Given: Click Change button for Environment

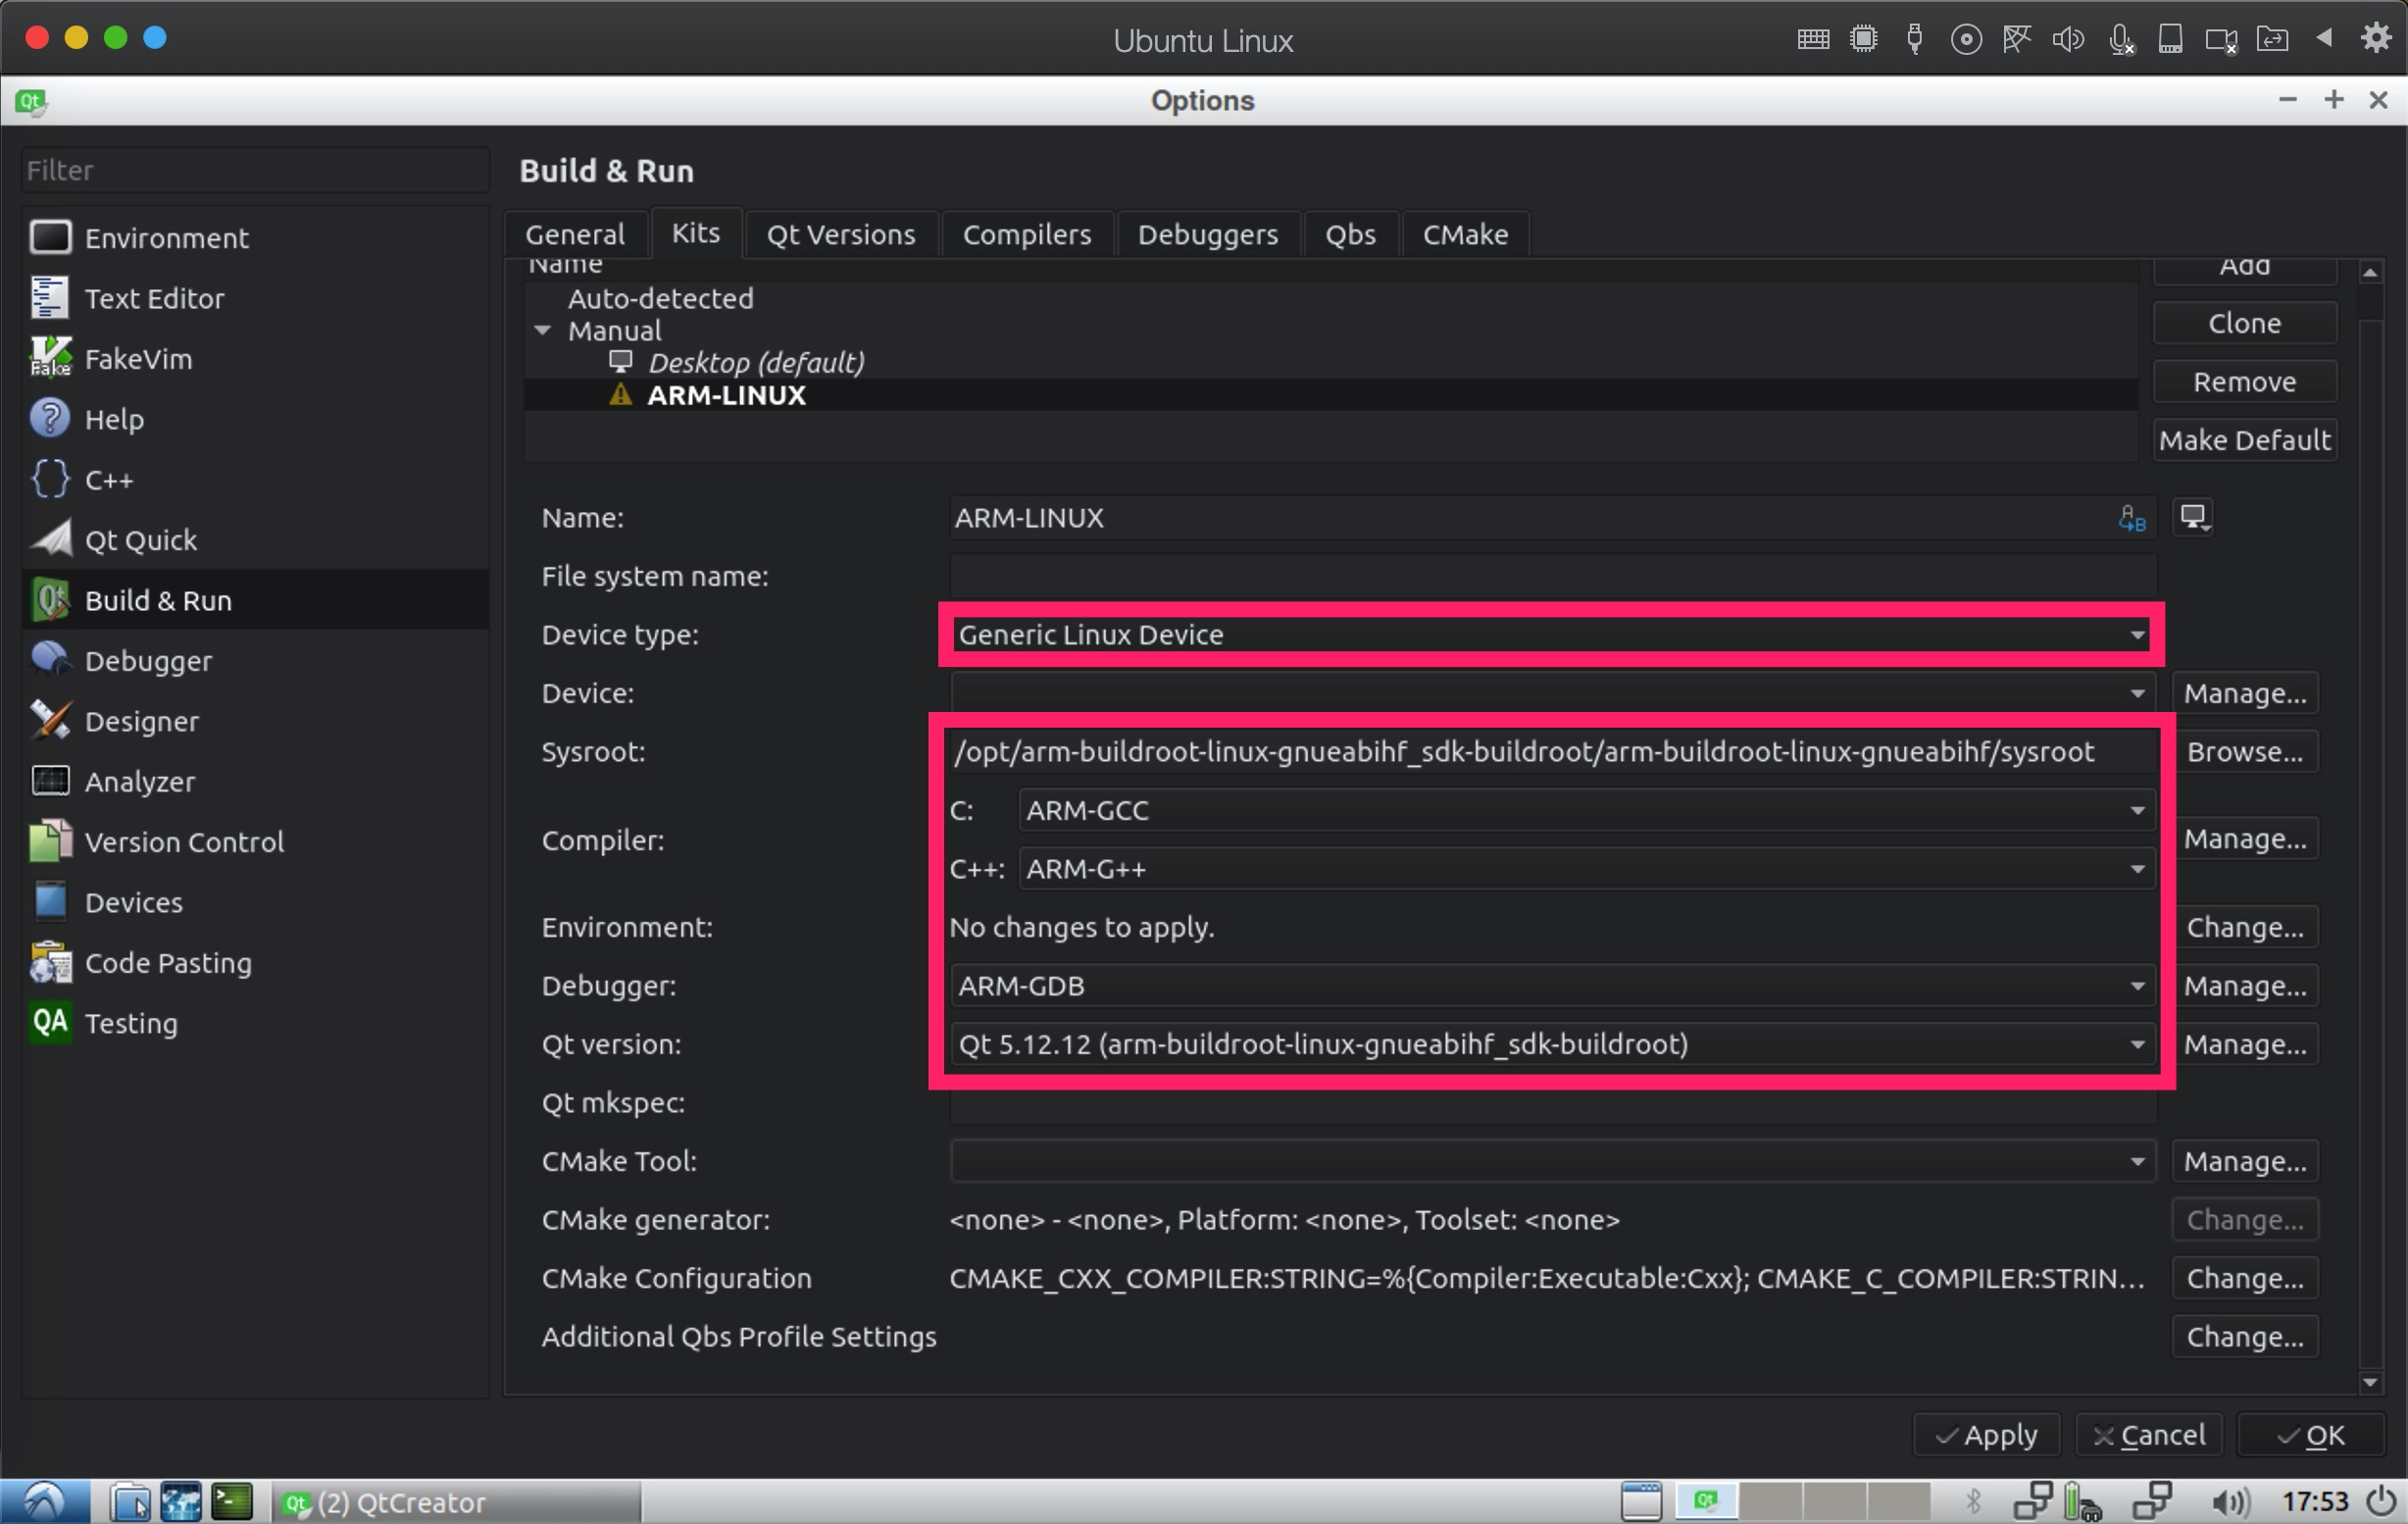Looking at the screenshot, I should tap(2245, 927).
